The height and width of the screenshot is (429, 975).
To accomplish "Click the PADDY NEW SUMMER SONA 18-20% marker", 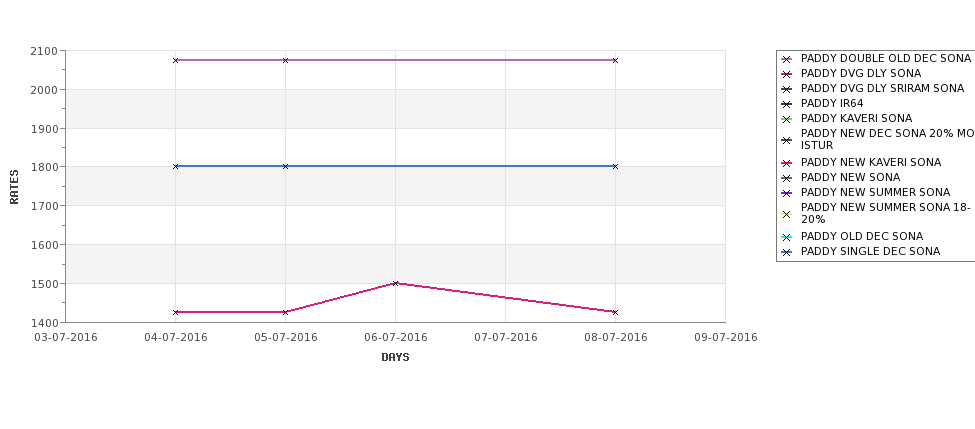I will click(786, 214).
